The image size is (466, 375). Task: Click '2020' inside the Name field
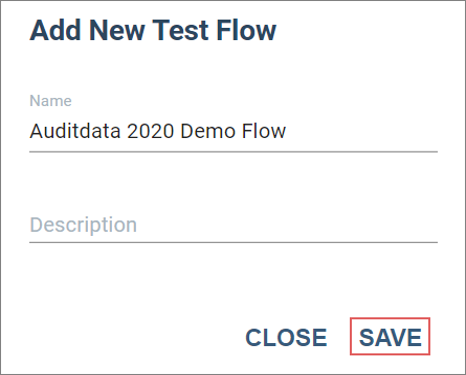tap(151, 131)
